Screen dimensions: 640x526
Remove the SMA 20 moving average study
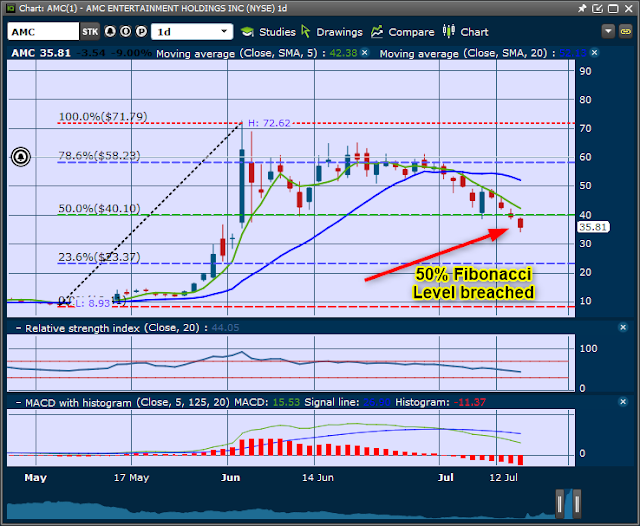click(595, 53)
